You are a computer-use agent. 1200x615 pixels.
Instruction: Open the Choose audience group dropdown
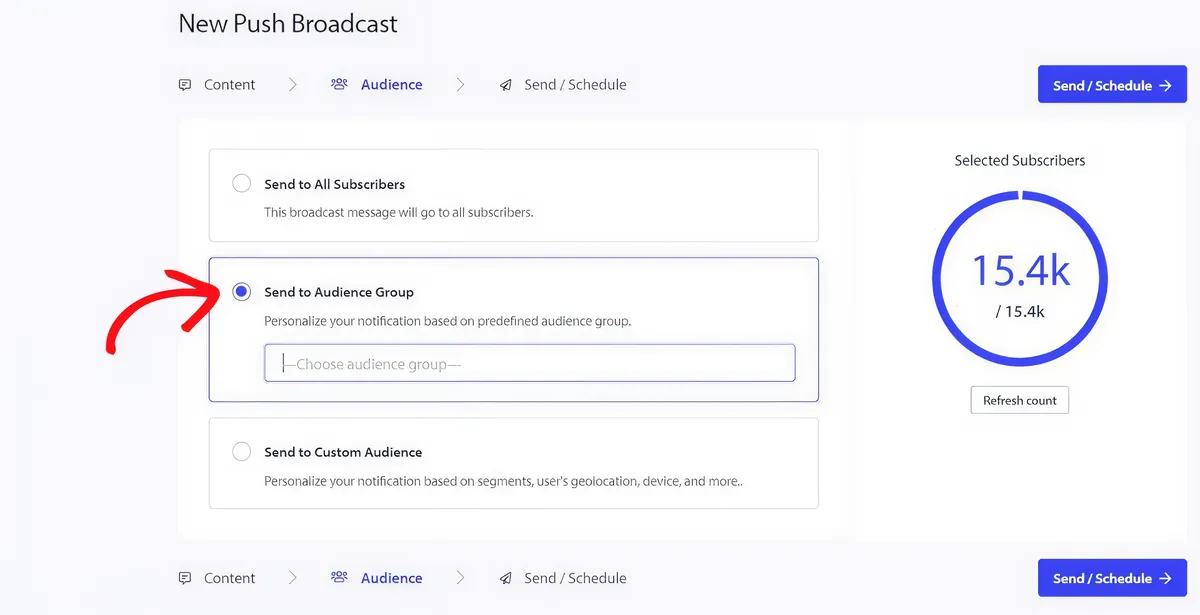click(529, 363)
